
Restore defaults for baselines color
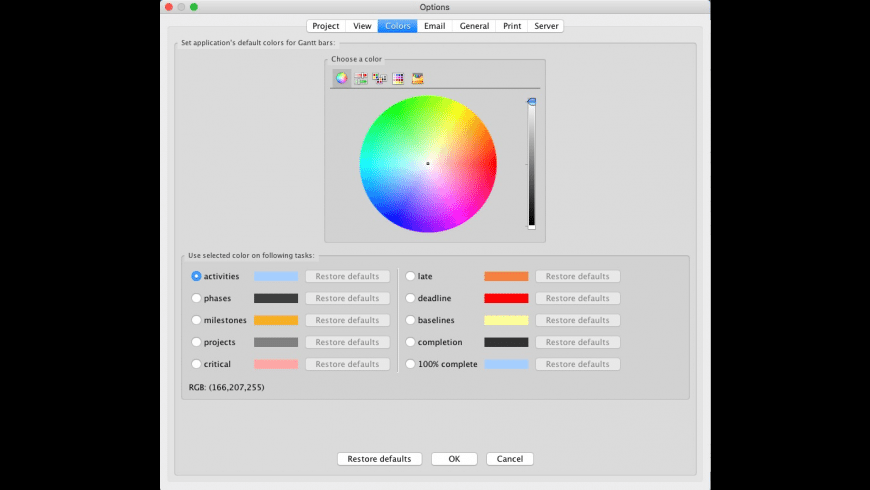[578, 320]
